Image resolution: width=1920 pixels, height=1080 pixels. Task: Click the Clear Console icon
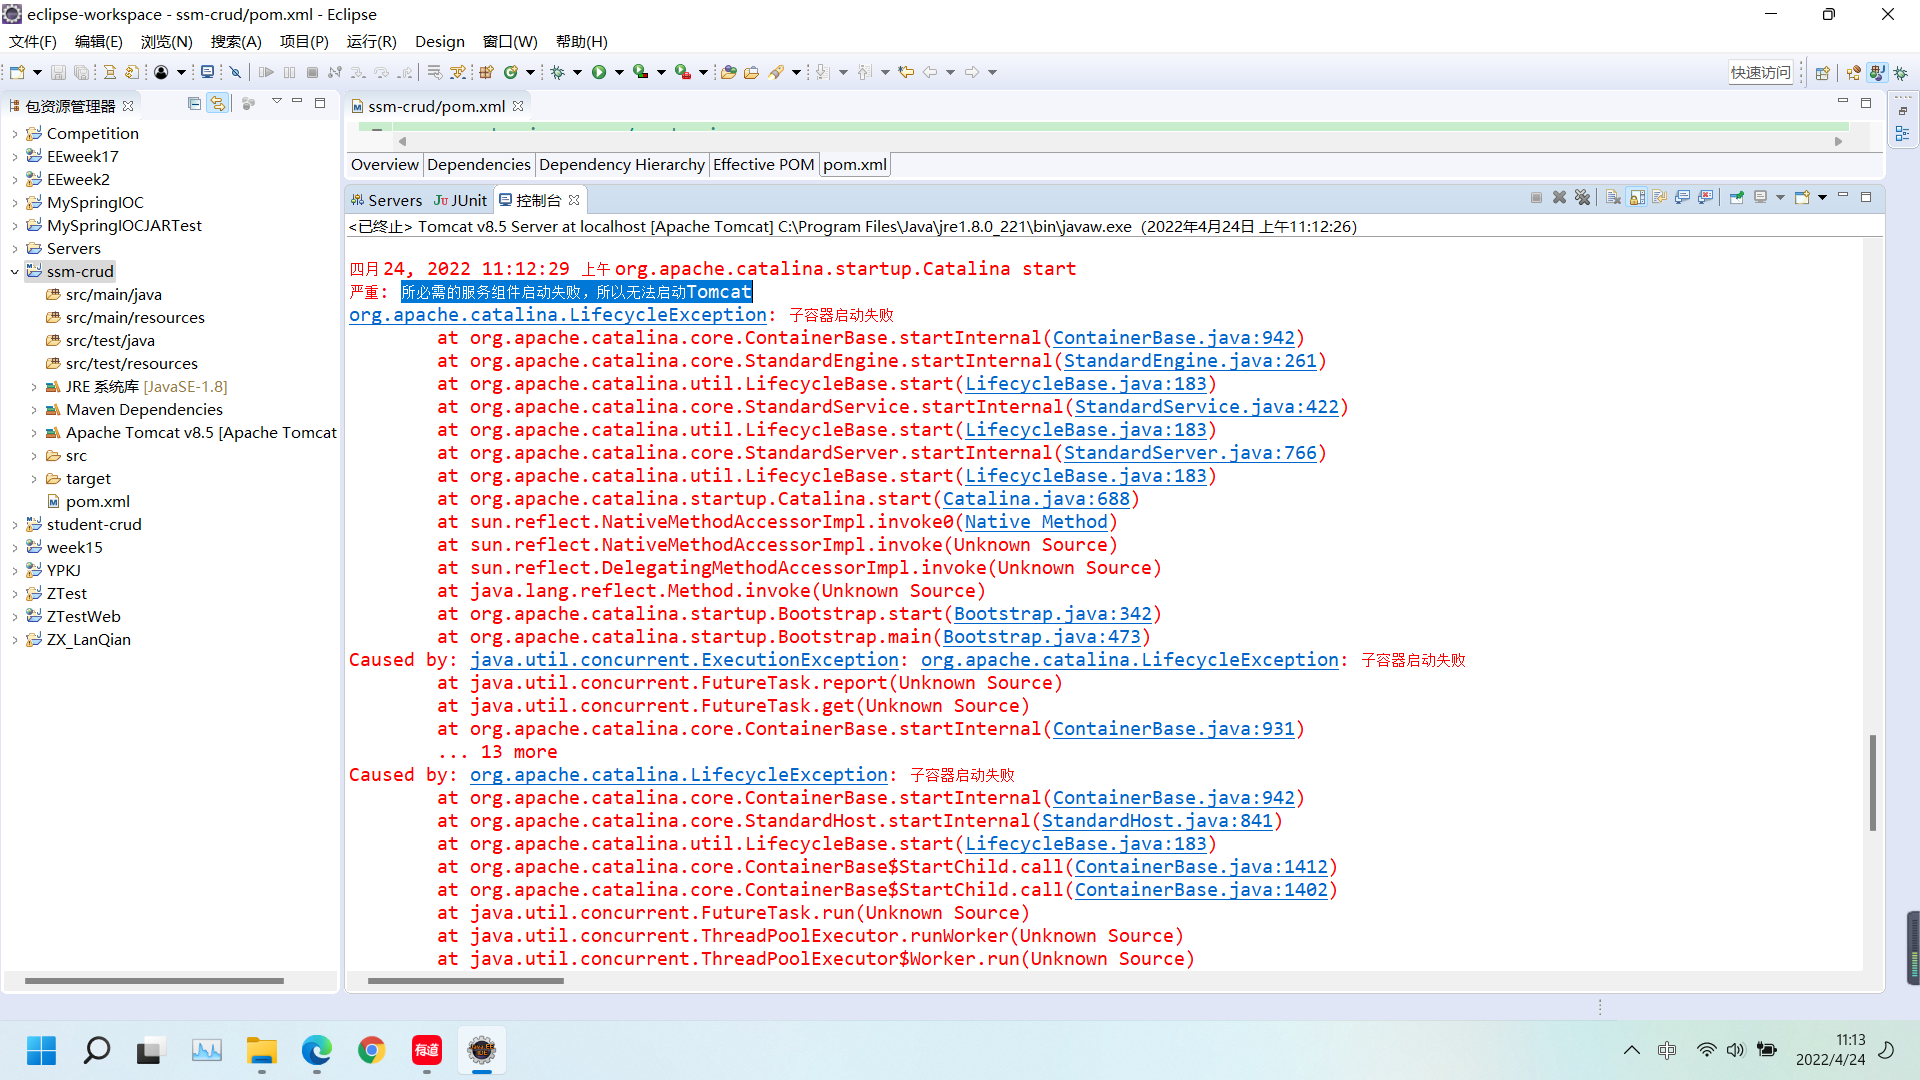[1613, 197]
